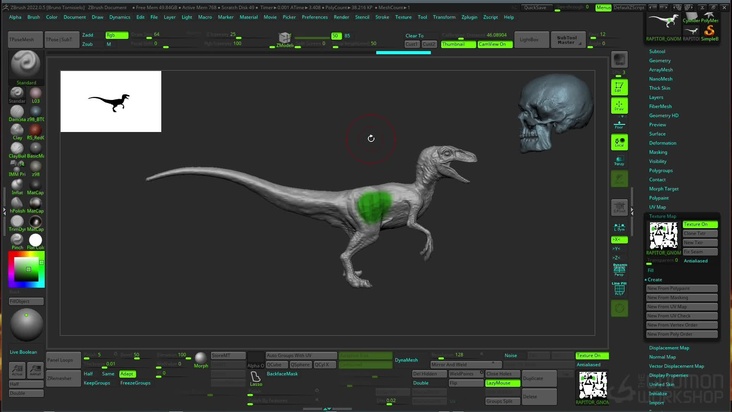Choose the TrimDynamic brush

coord(17,221)
